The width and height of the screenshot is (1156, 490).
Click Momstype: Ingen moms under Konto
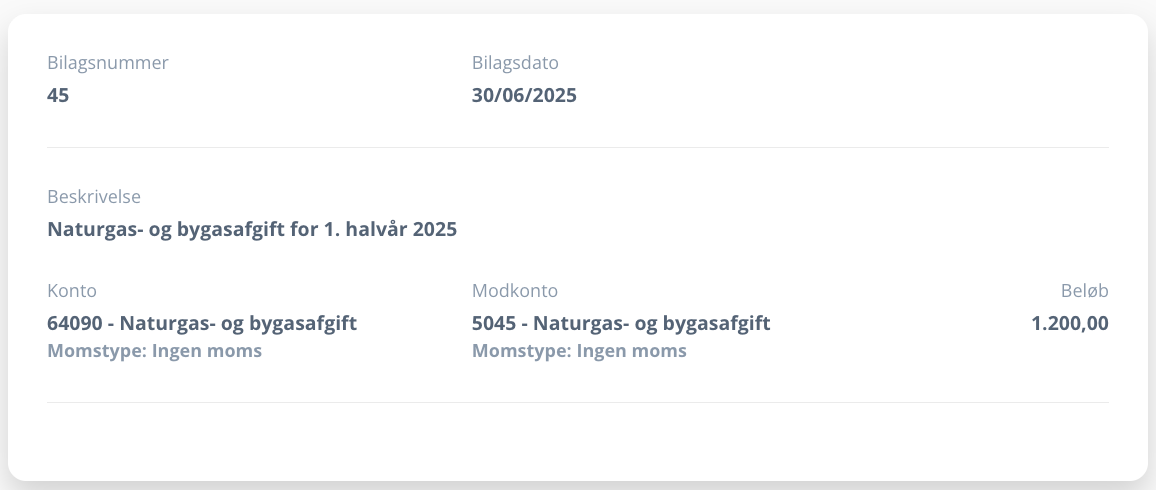[x=154, y=351]
